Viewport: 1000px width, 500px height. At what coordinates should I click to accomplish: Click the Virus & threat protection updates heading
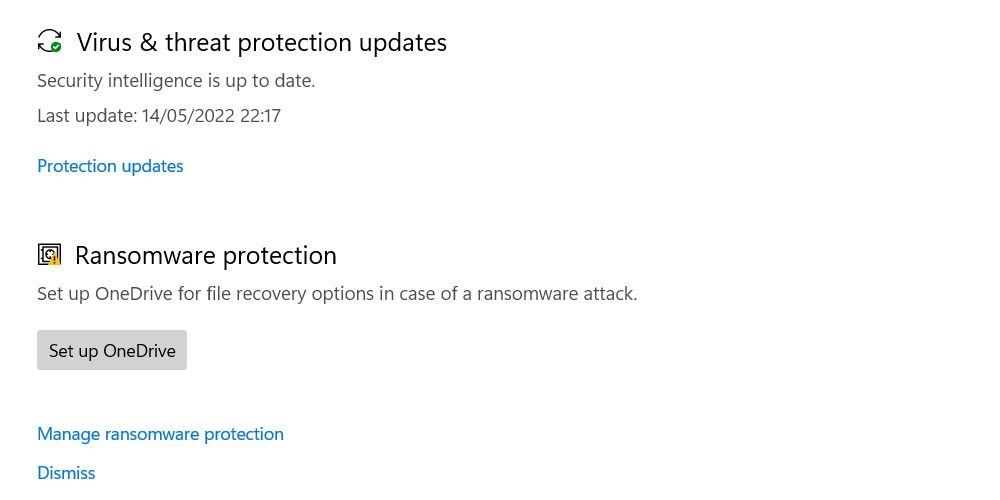point(261,43)
